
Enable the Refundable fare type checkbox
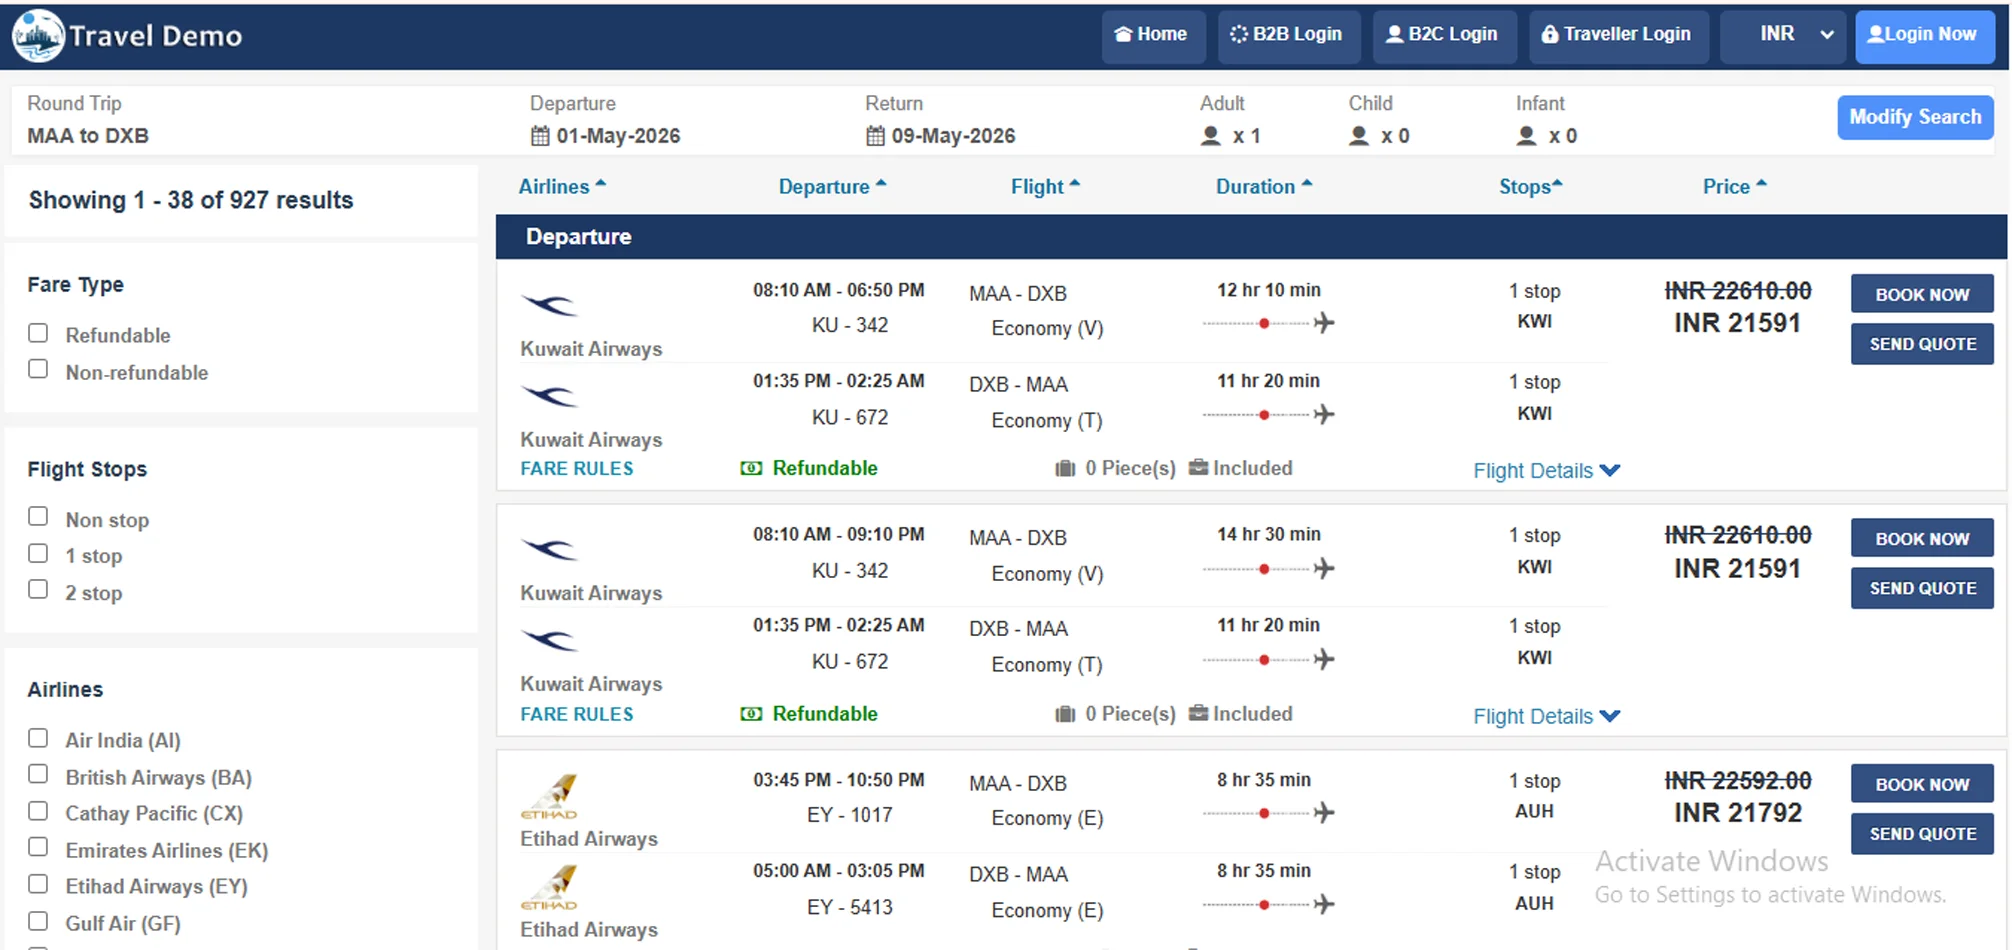[37, 332]
